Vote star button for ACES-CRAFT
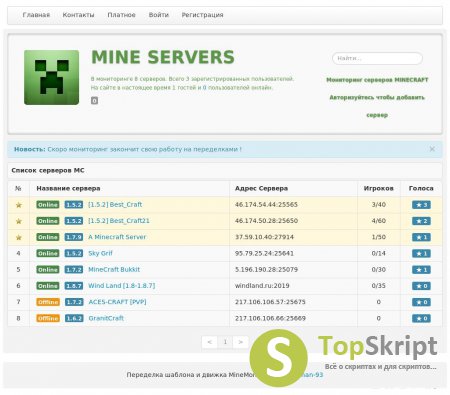The image size is (450, 395). click(421, 302)
